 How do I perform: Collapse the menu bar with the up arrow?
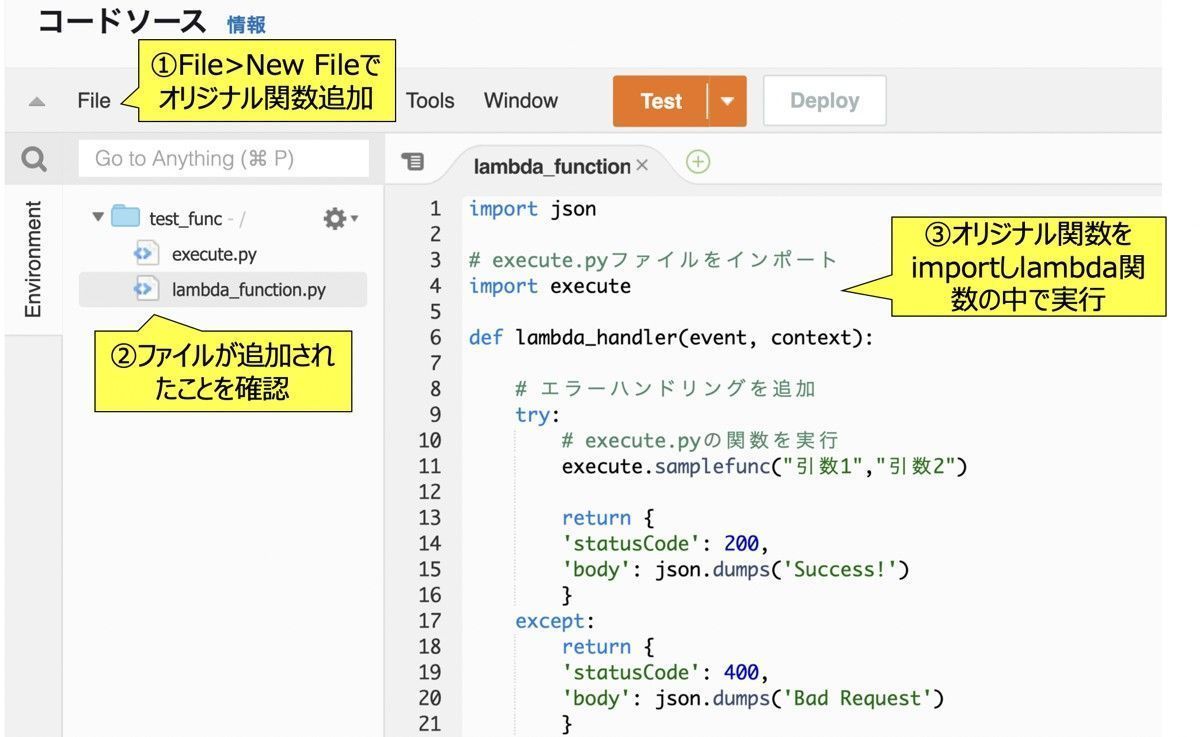click(36, 100)
